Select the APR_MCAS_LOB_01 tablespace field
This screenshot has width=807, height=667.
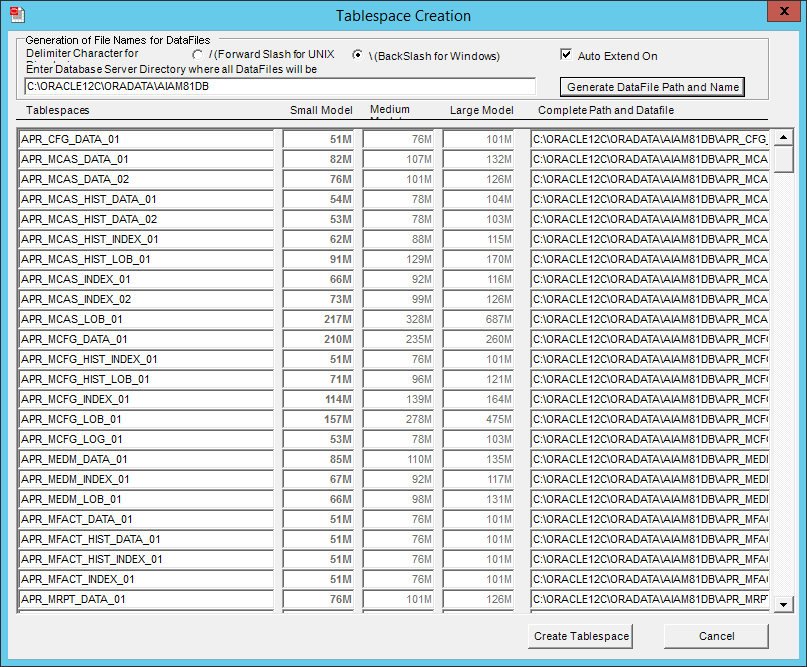coord(146,320)
